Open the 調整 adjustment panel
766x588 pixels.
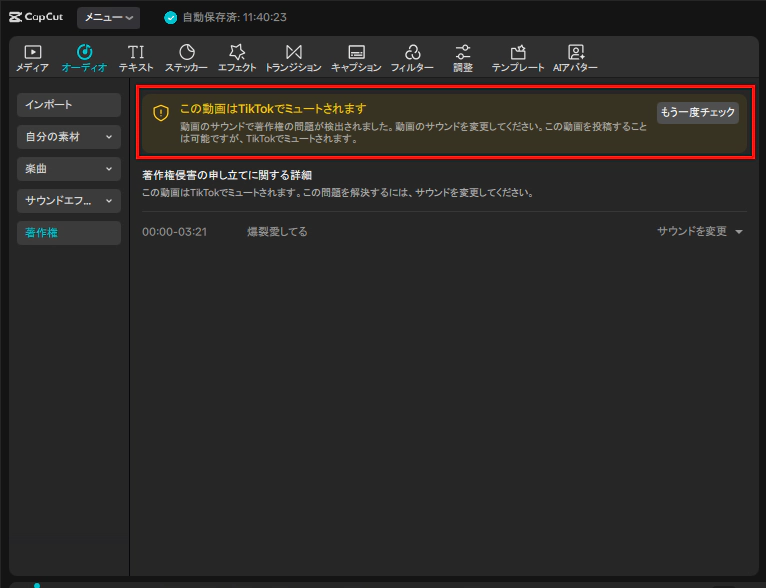pos(463,58)
